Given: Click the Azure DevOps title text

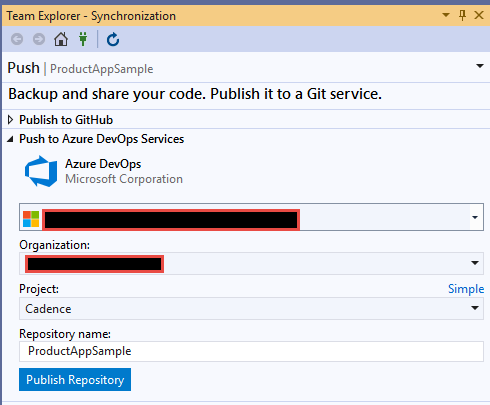Looking at the screenshot, I should point(103,164).
